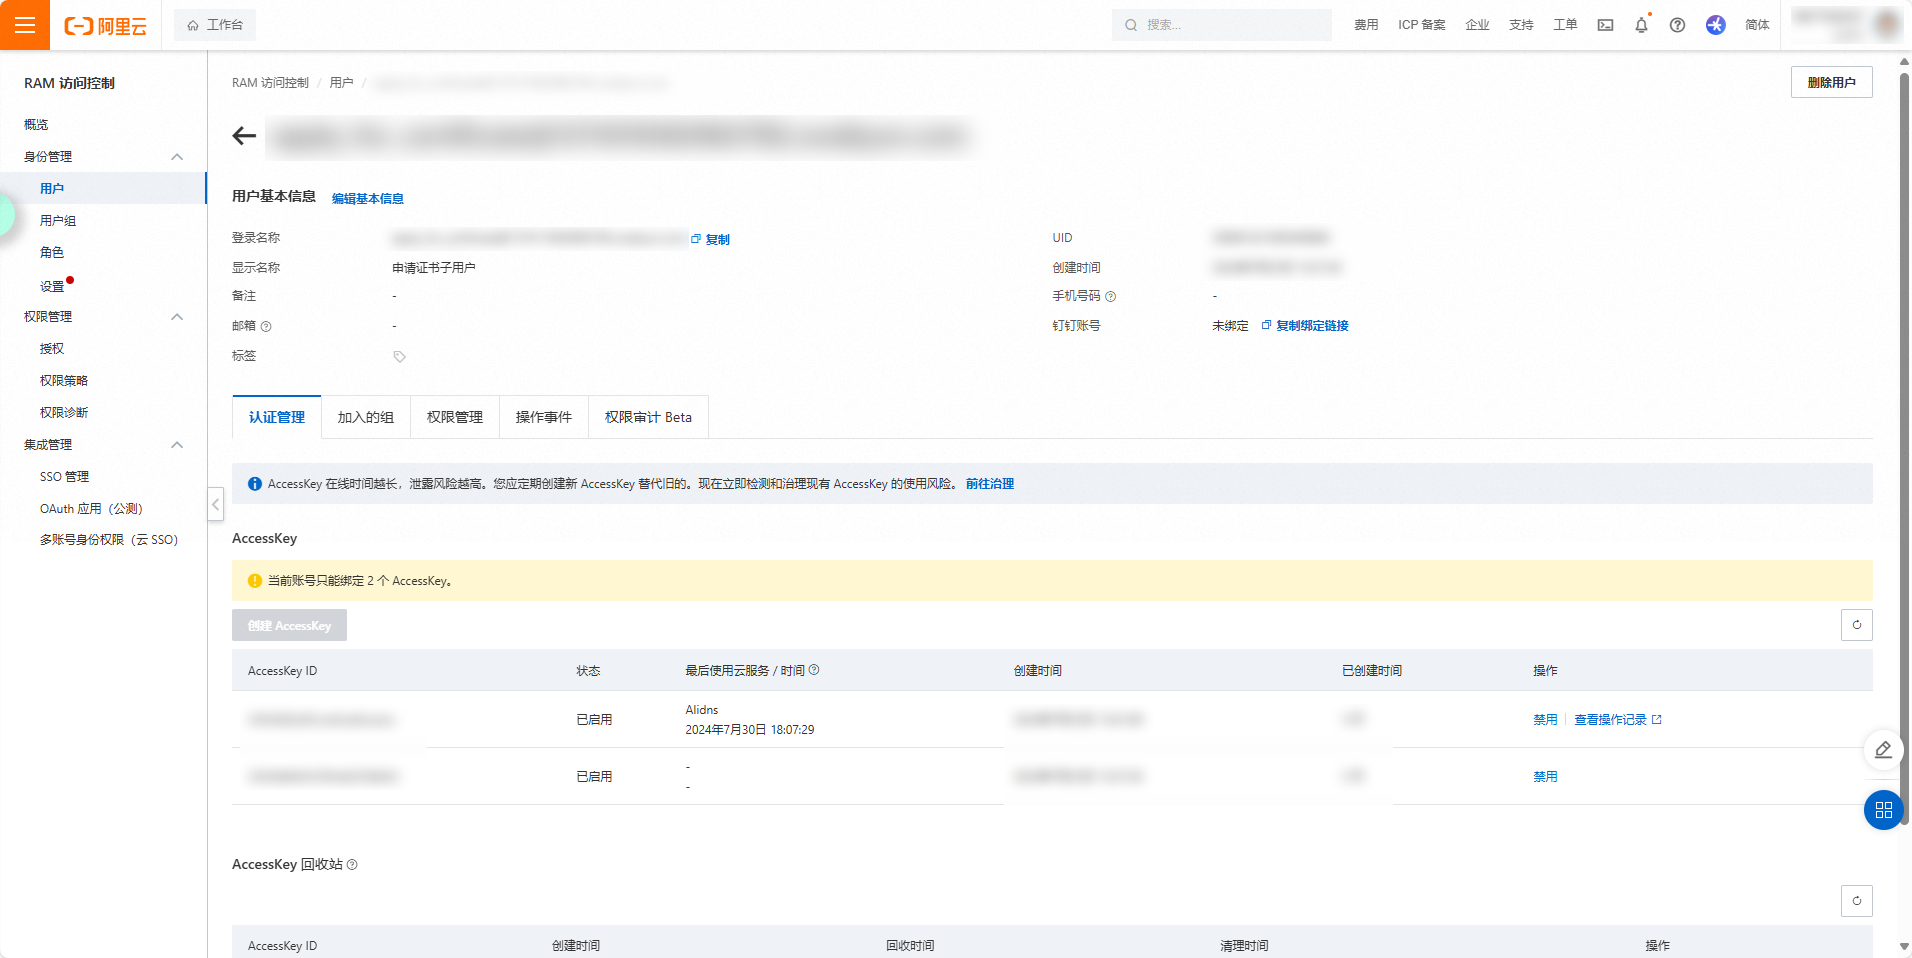Image resolution: width=1912 pixels, height=958 pixels.
Task: Click the help question mark icon
Action: pyautogui.click(x=1677, y=25)
